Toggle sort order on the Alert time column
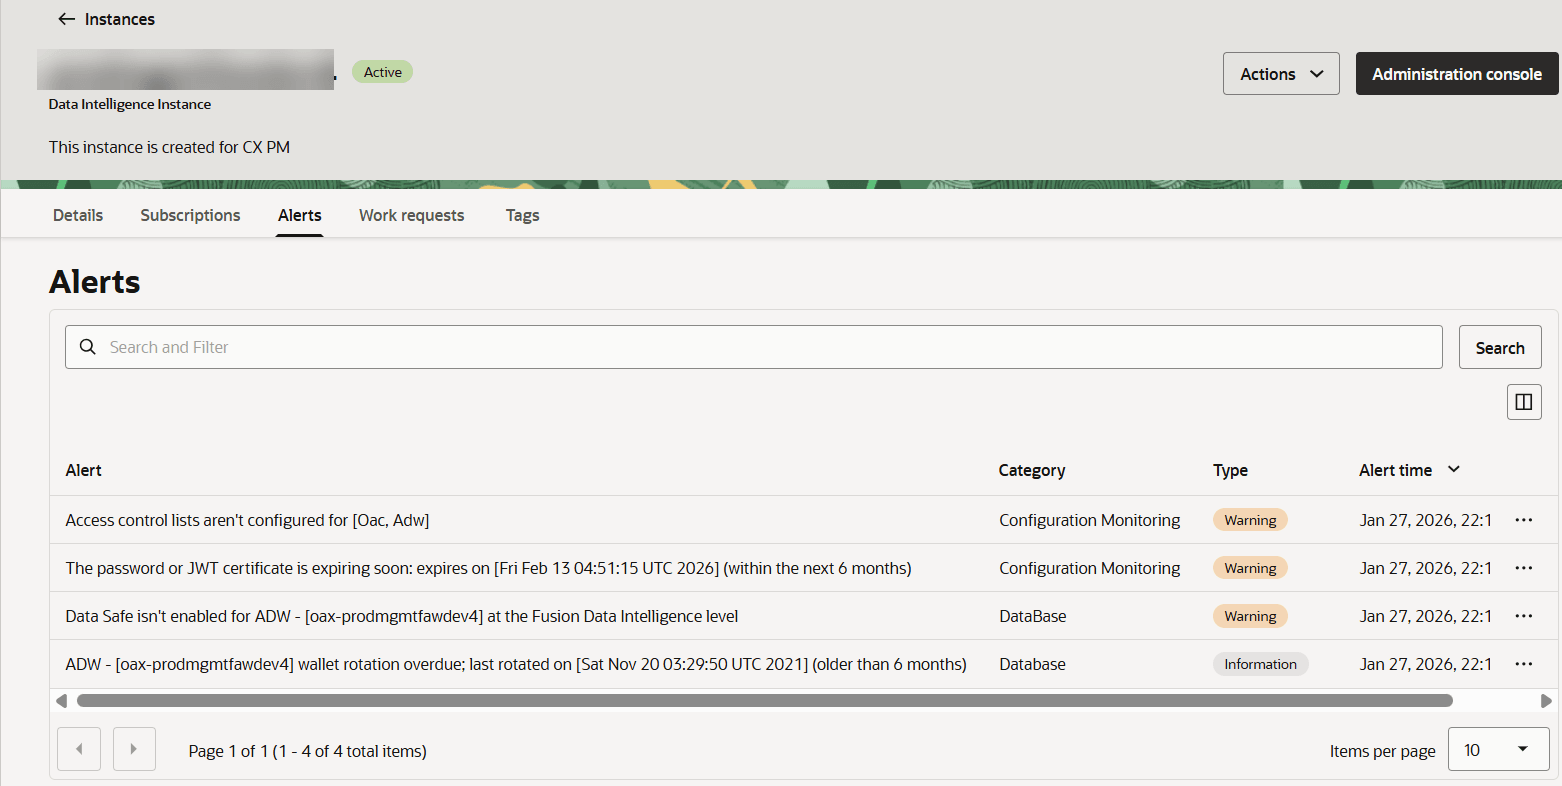The image size is (1562, 786). coord(1452,469)
